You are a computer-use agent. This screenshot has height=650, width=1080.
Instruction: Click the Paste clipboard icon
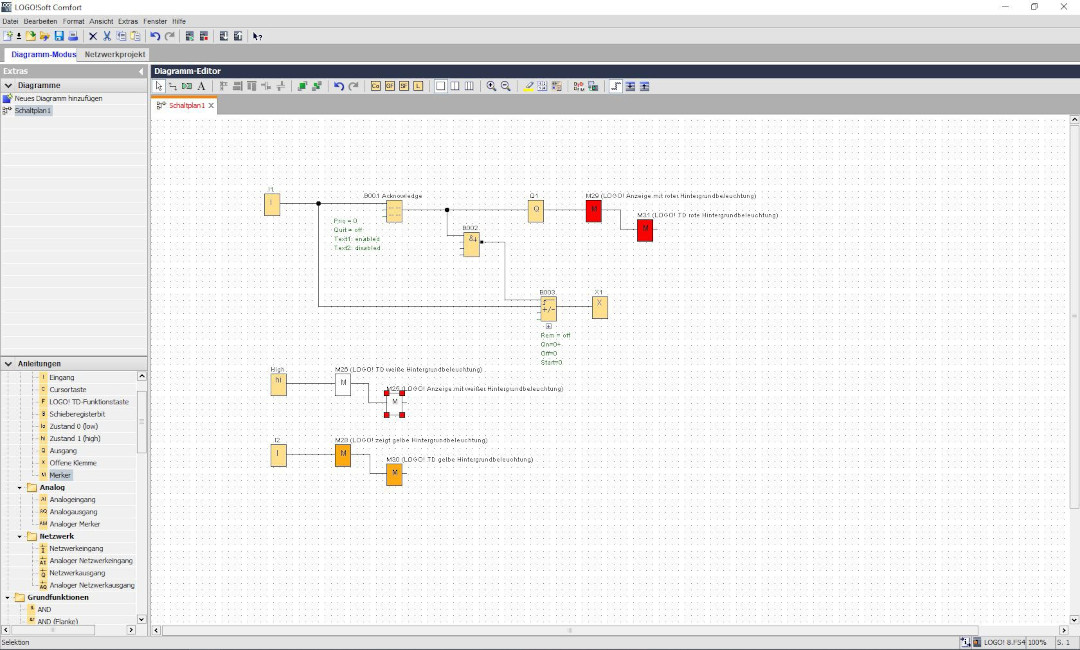point(135,36)
